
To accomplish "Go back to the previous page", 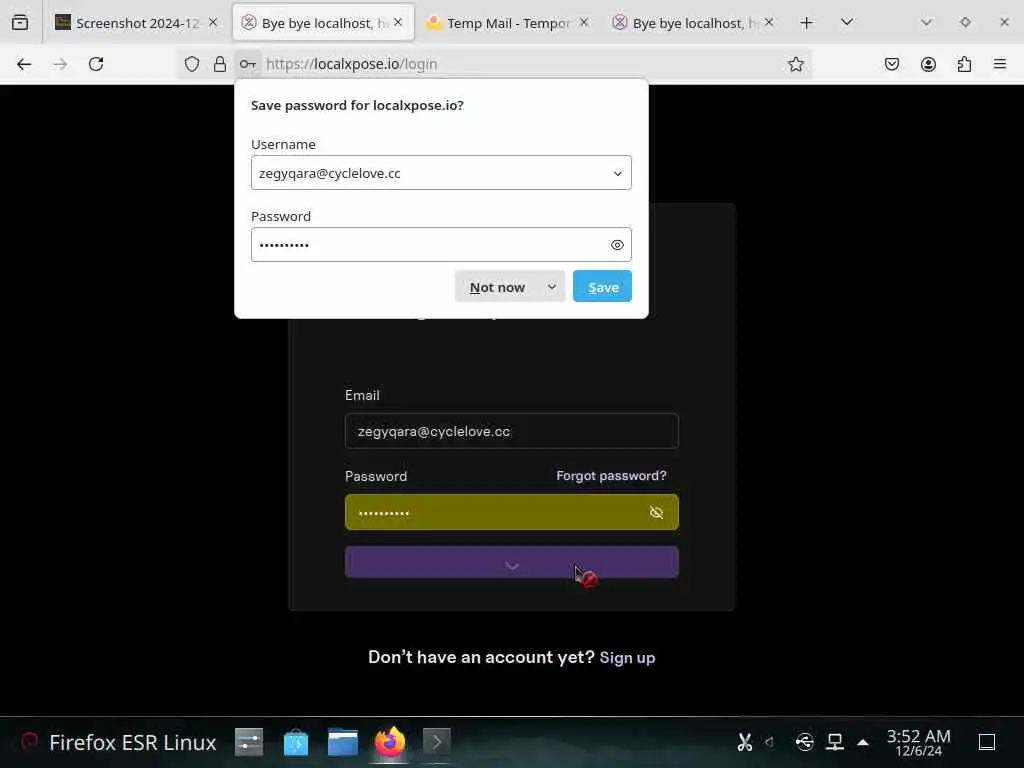I will coord(24,64).
